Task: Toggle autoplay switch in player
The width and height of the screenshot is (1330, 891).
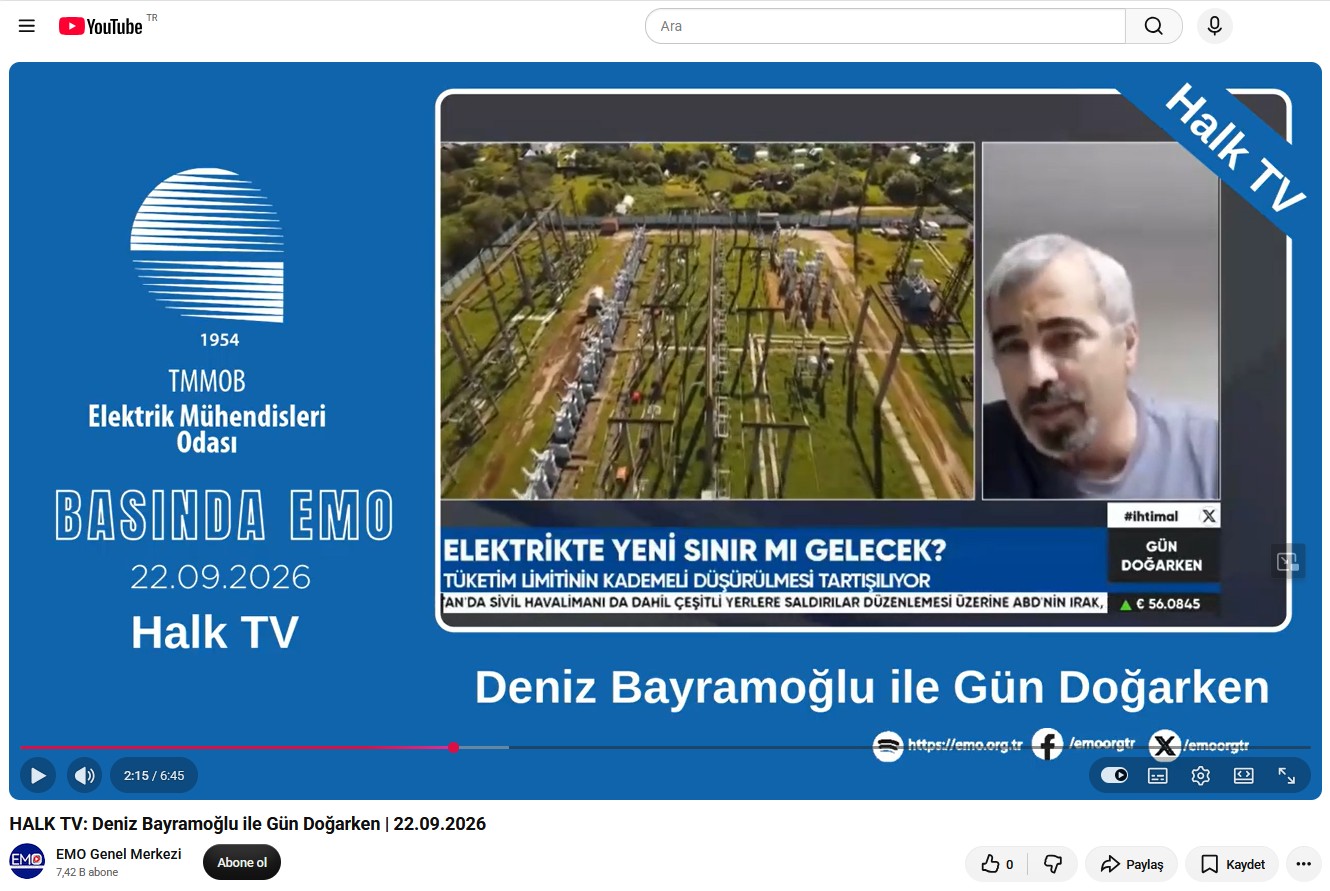Action: [1114, 775]
